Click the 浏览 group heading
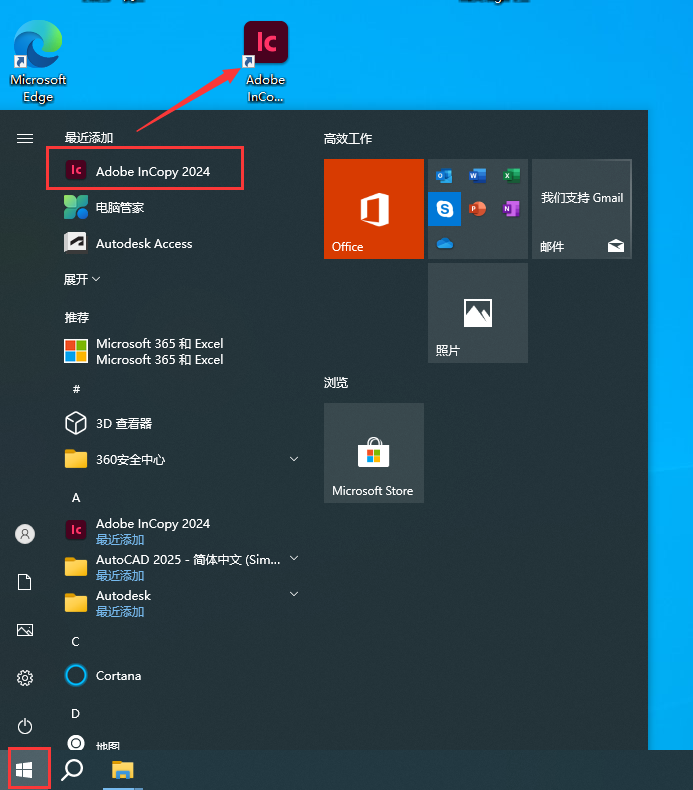The height and width of the screenshot is (790, 693). point(336,382)
